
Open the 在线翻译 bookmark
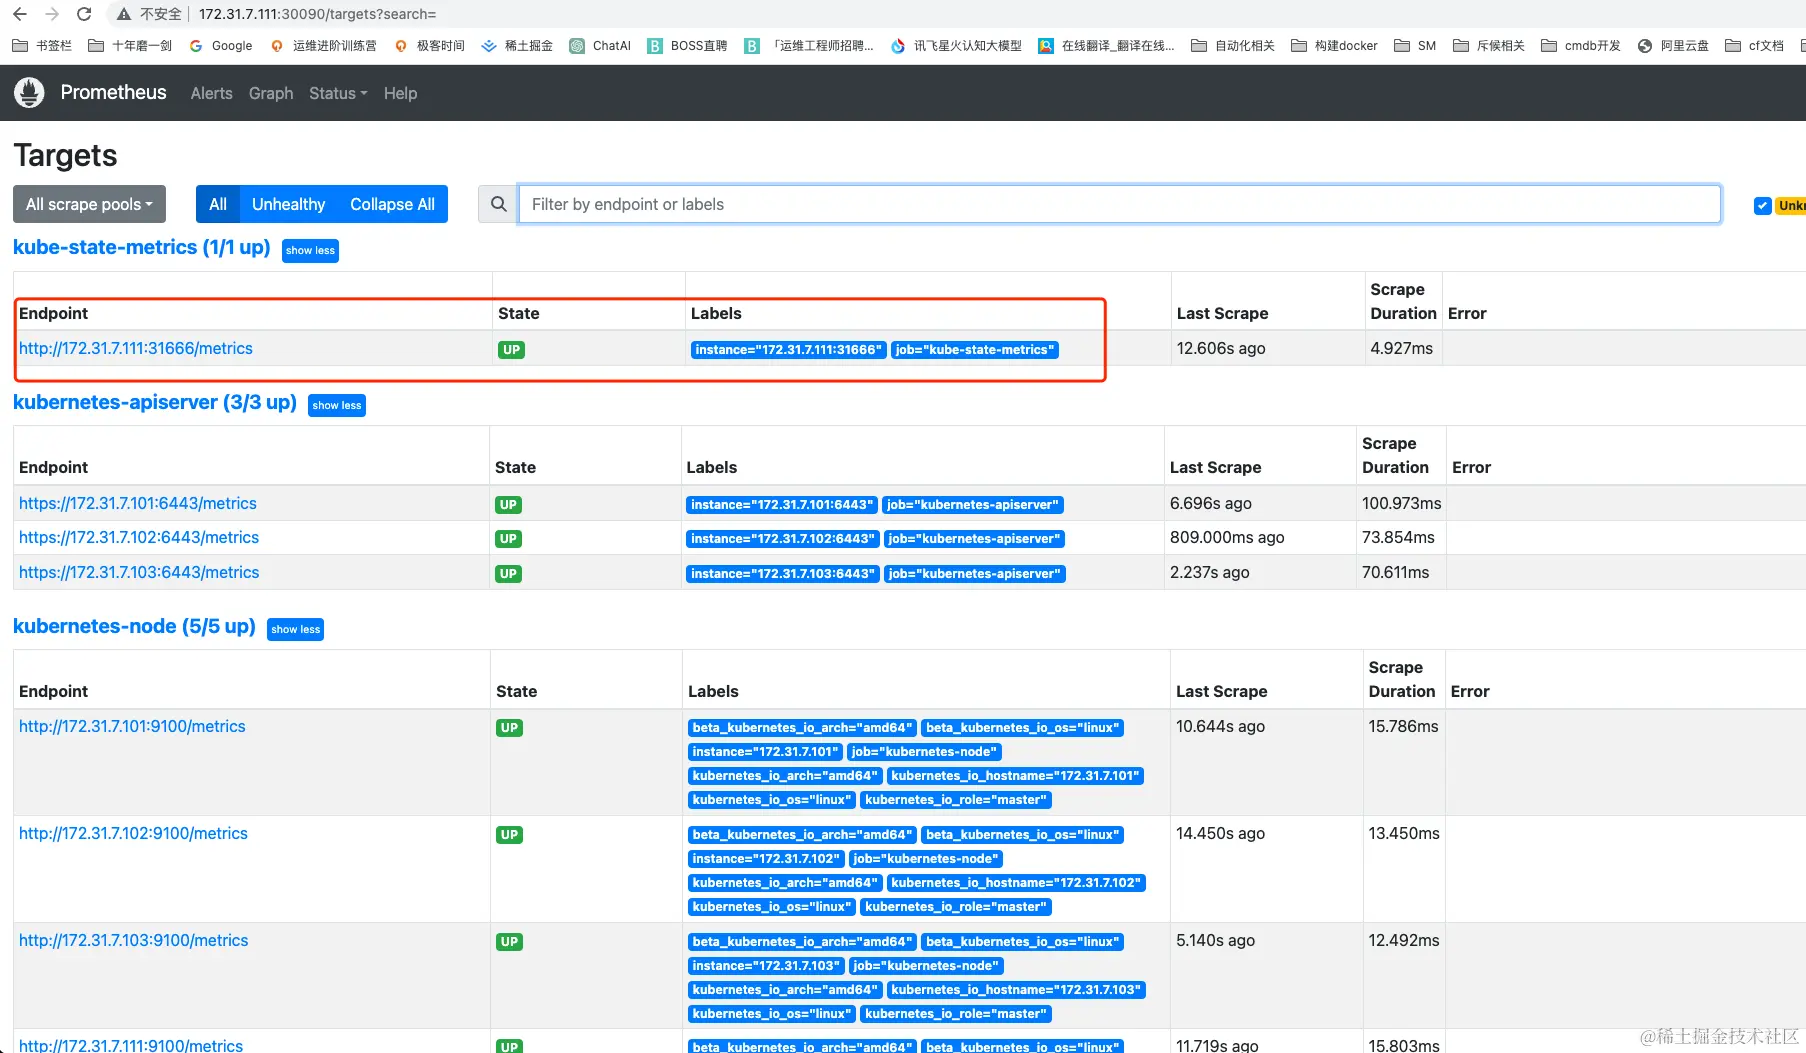coord(1107,46)
